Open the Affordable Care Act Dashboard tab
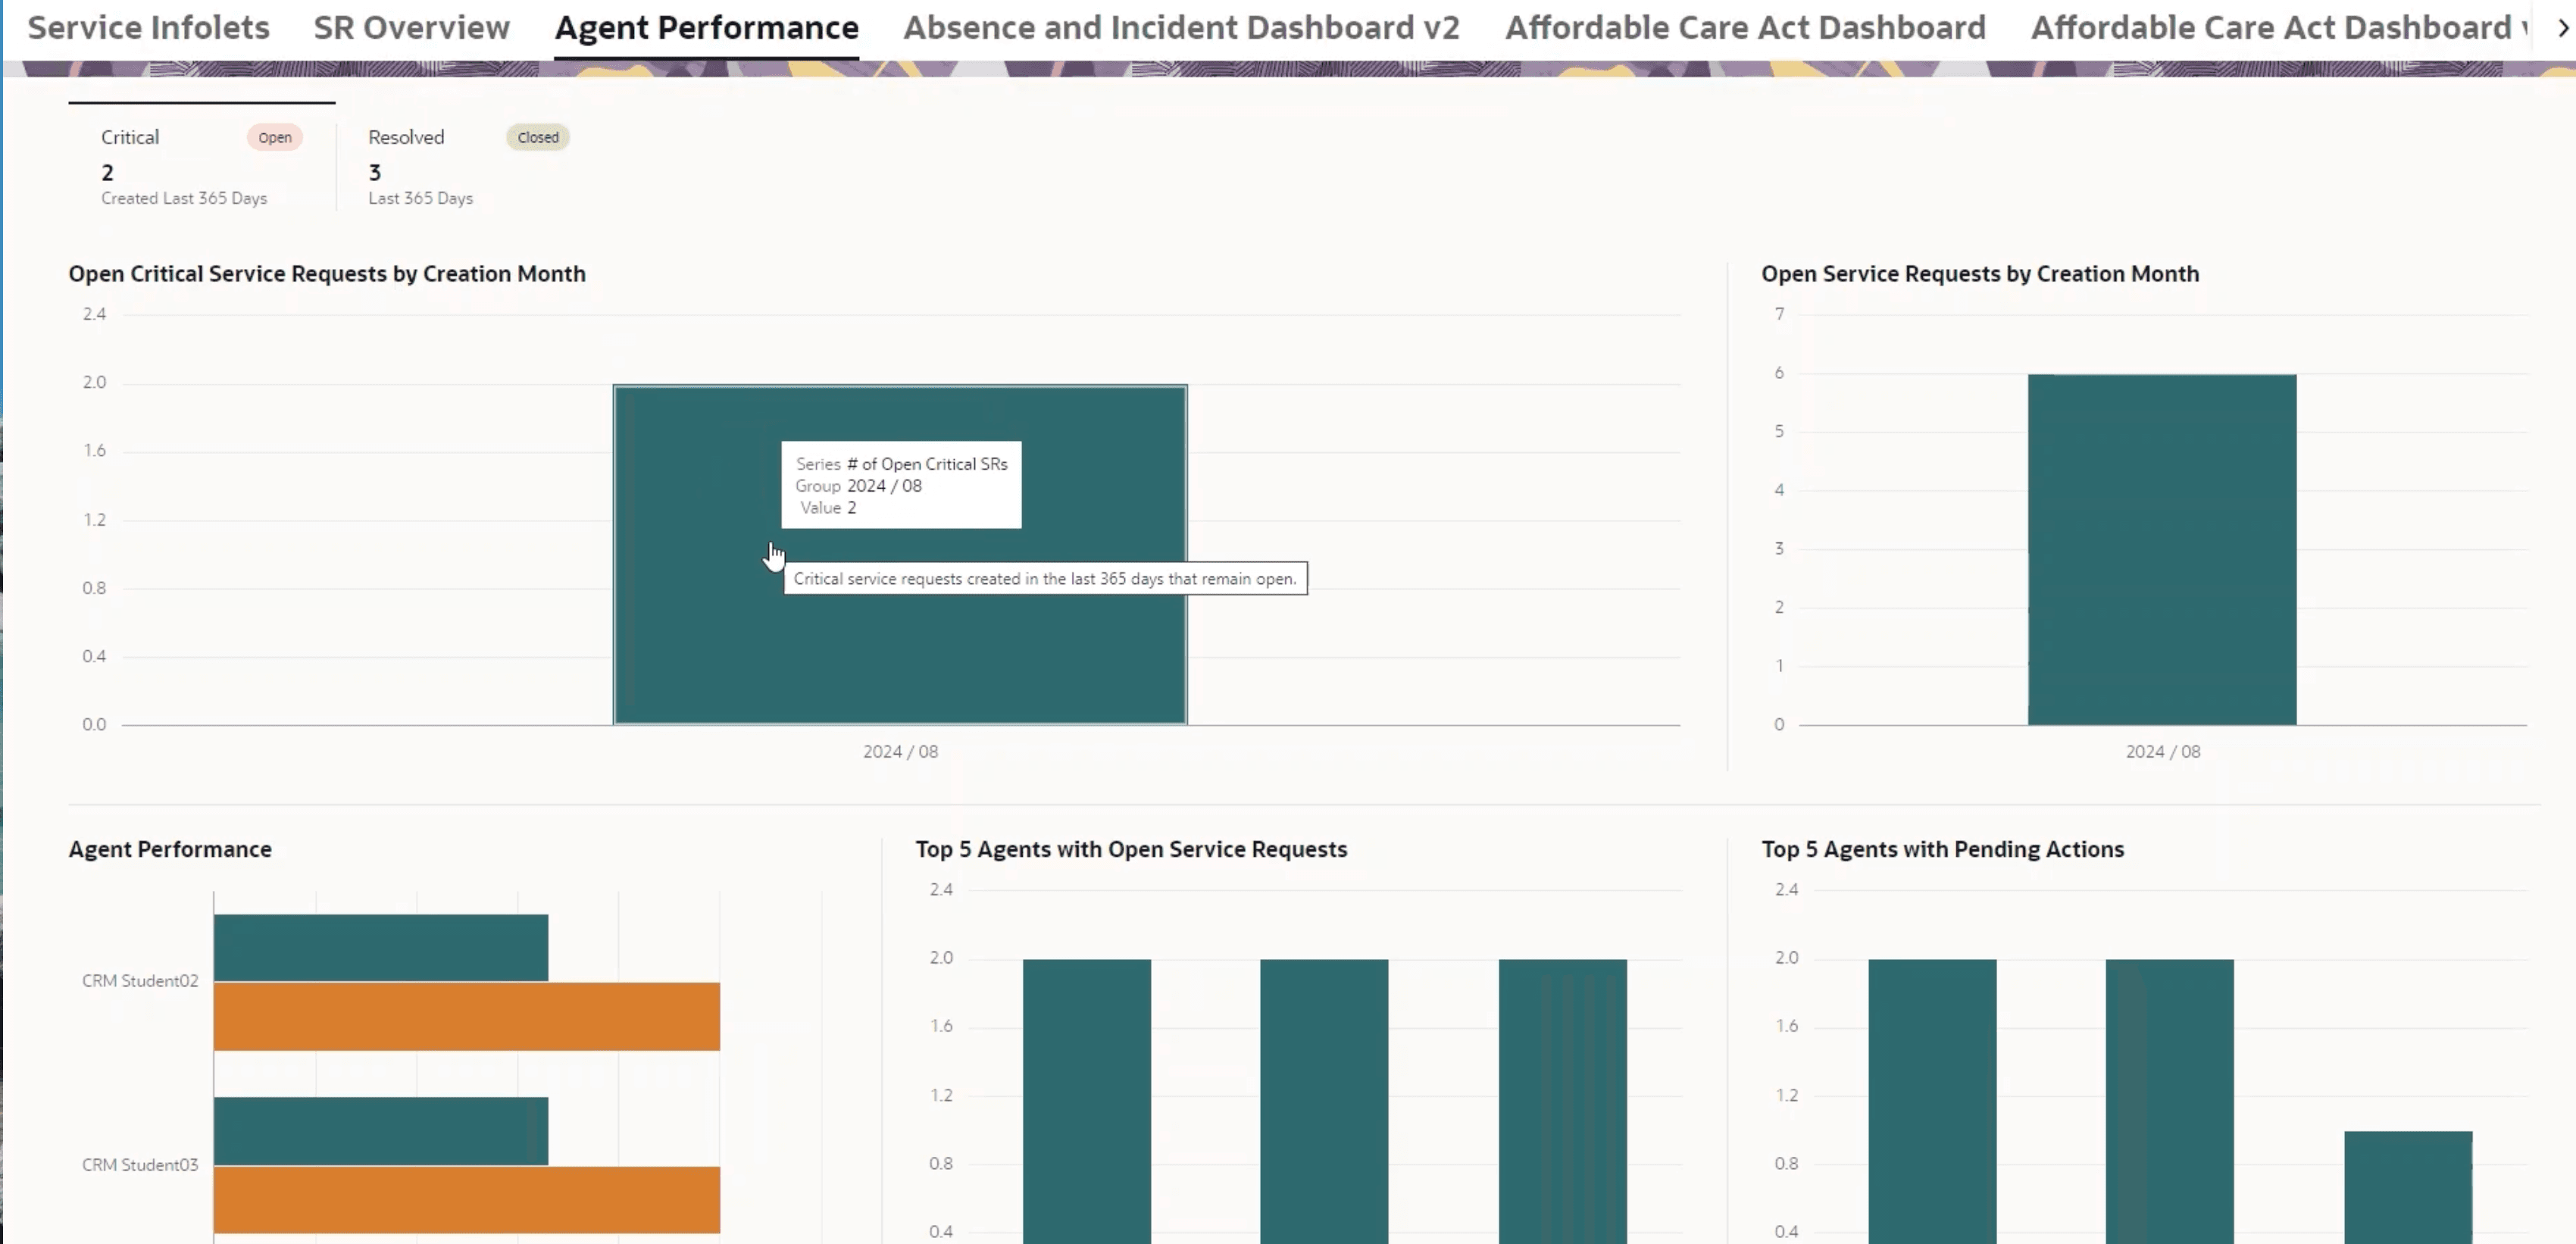This screenshot has width=2576, height=1244. (x=1745, y=28)
